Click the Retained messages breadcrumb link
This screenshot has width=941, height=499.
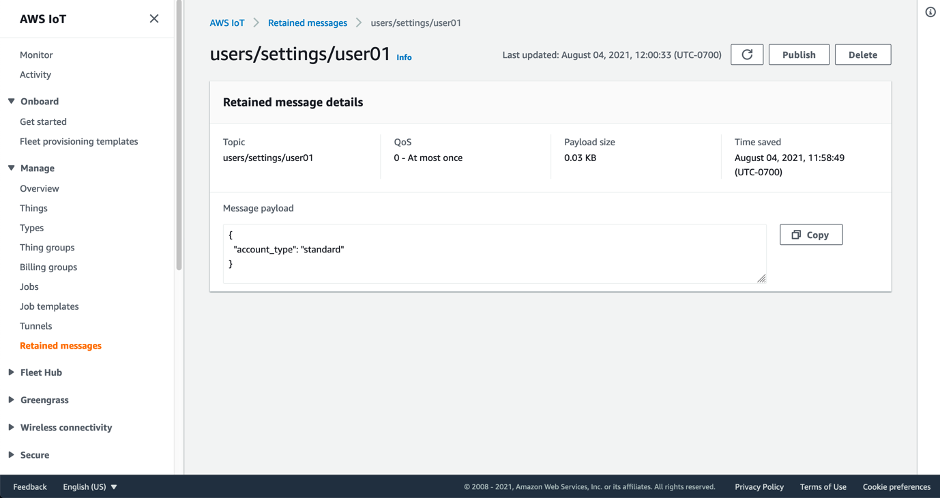click(x=307, y=23)
